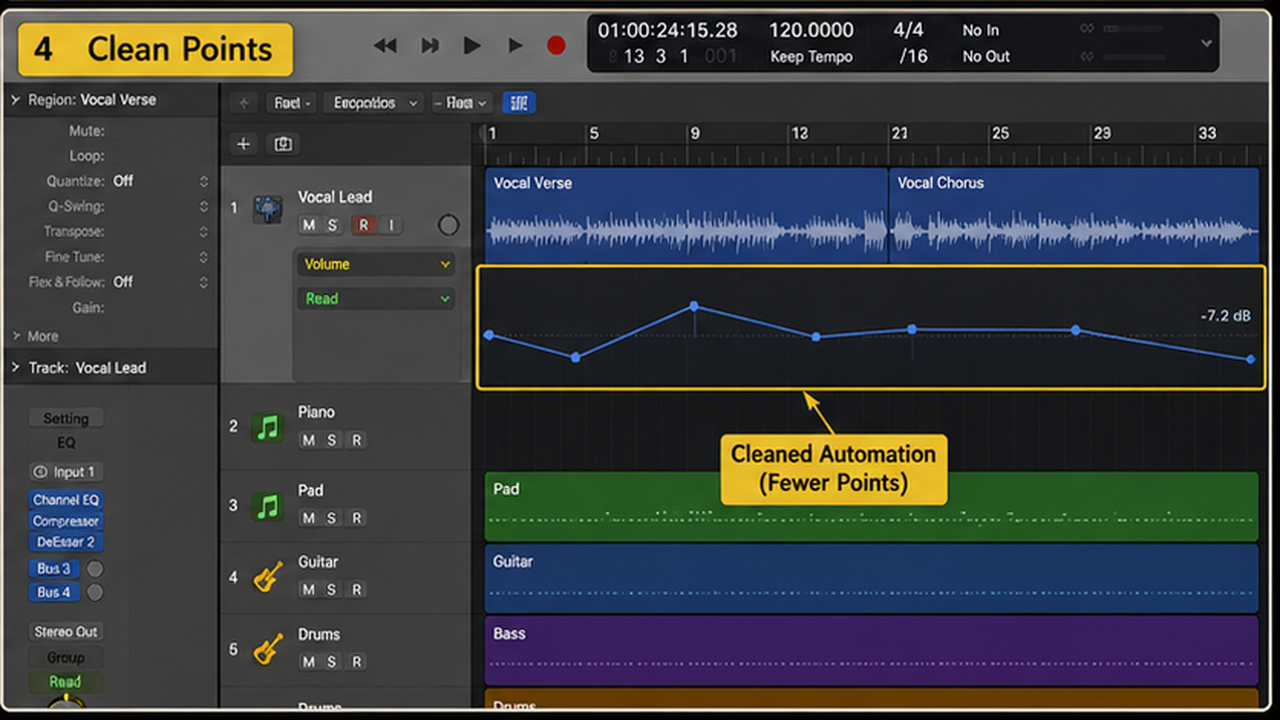Click channel strip Read automation button
The width and height of the screenshot is (1280, 720).
click(x=66, y=682)
